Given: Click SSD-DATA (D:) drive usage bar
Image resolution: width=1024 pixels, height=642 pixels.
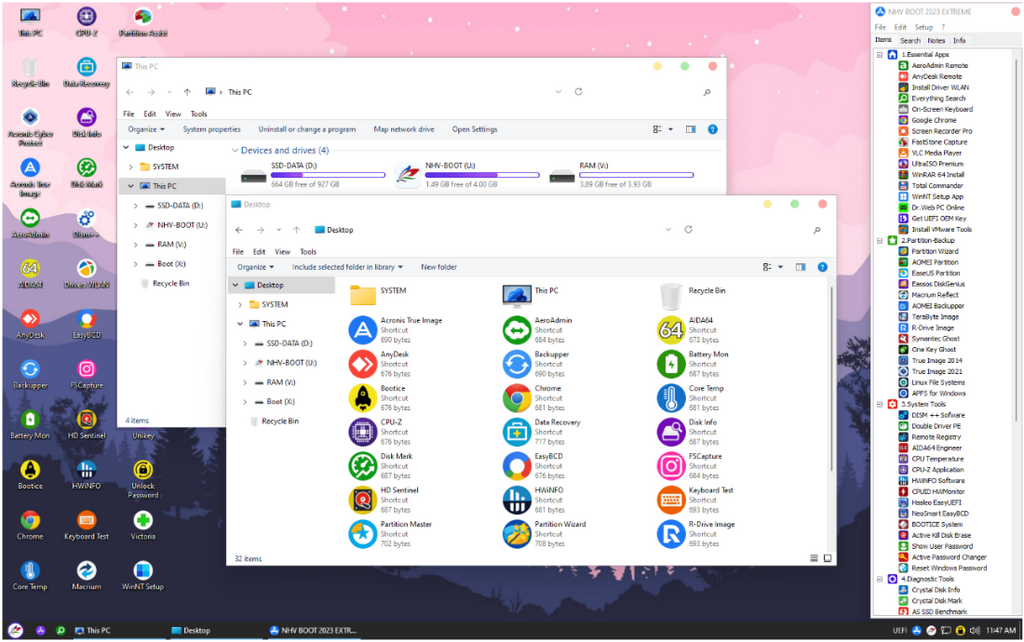Looking at the screenshot, I should click(328, 175).
